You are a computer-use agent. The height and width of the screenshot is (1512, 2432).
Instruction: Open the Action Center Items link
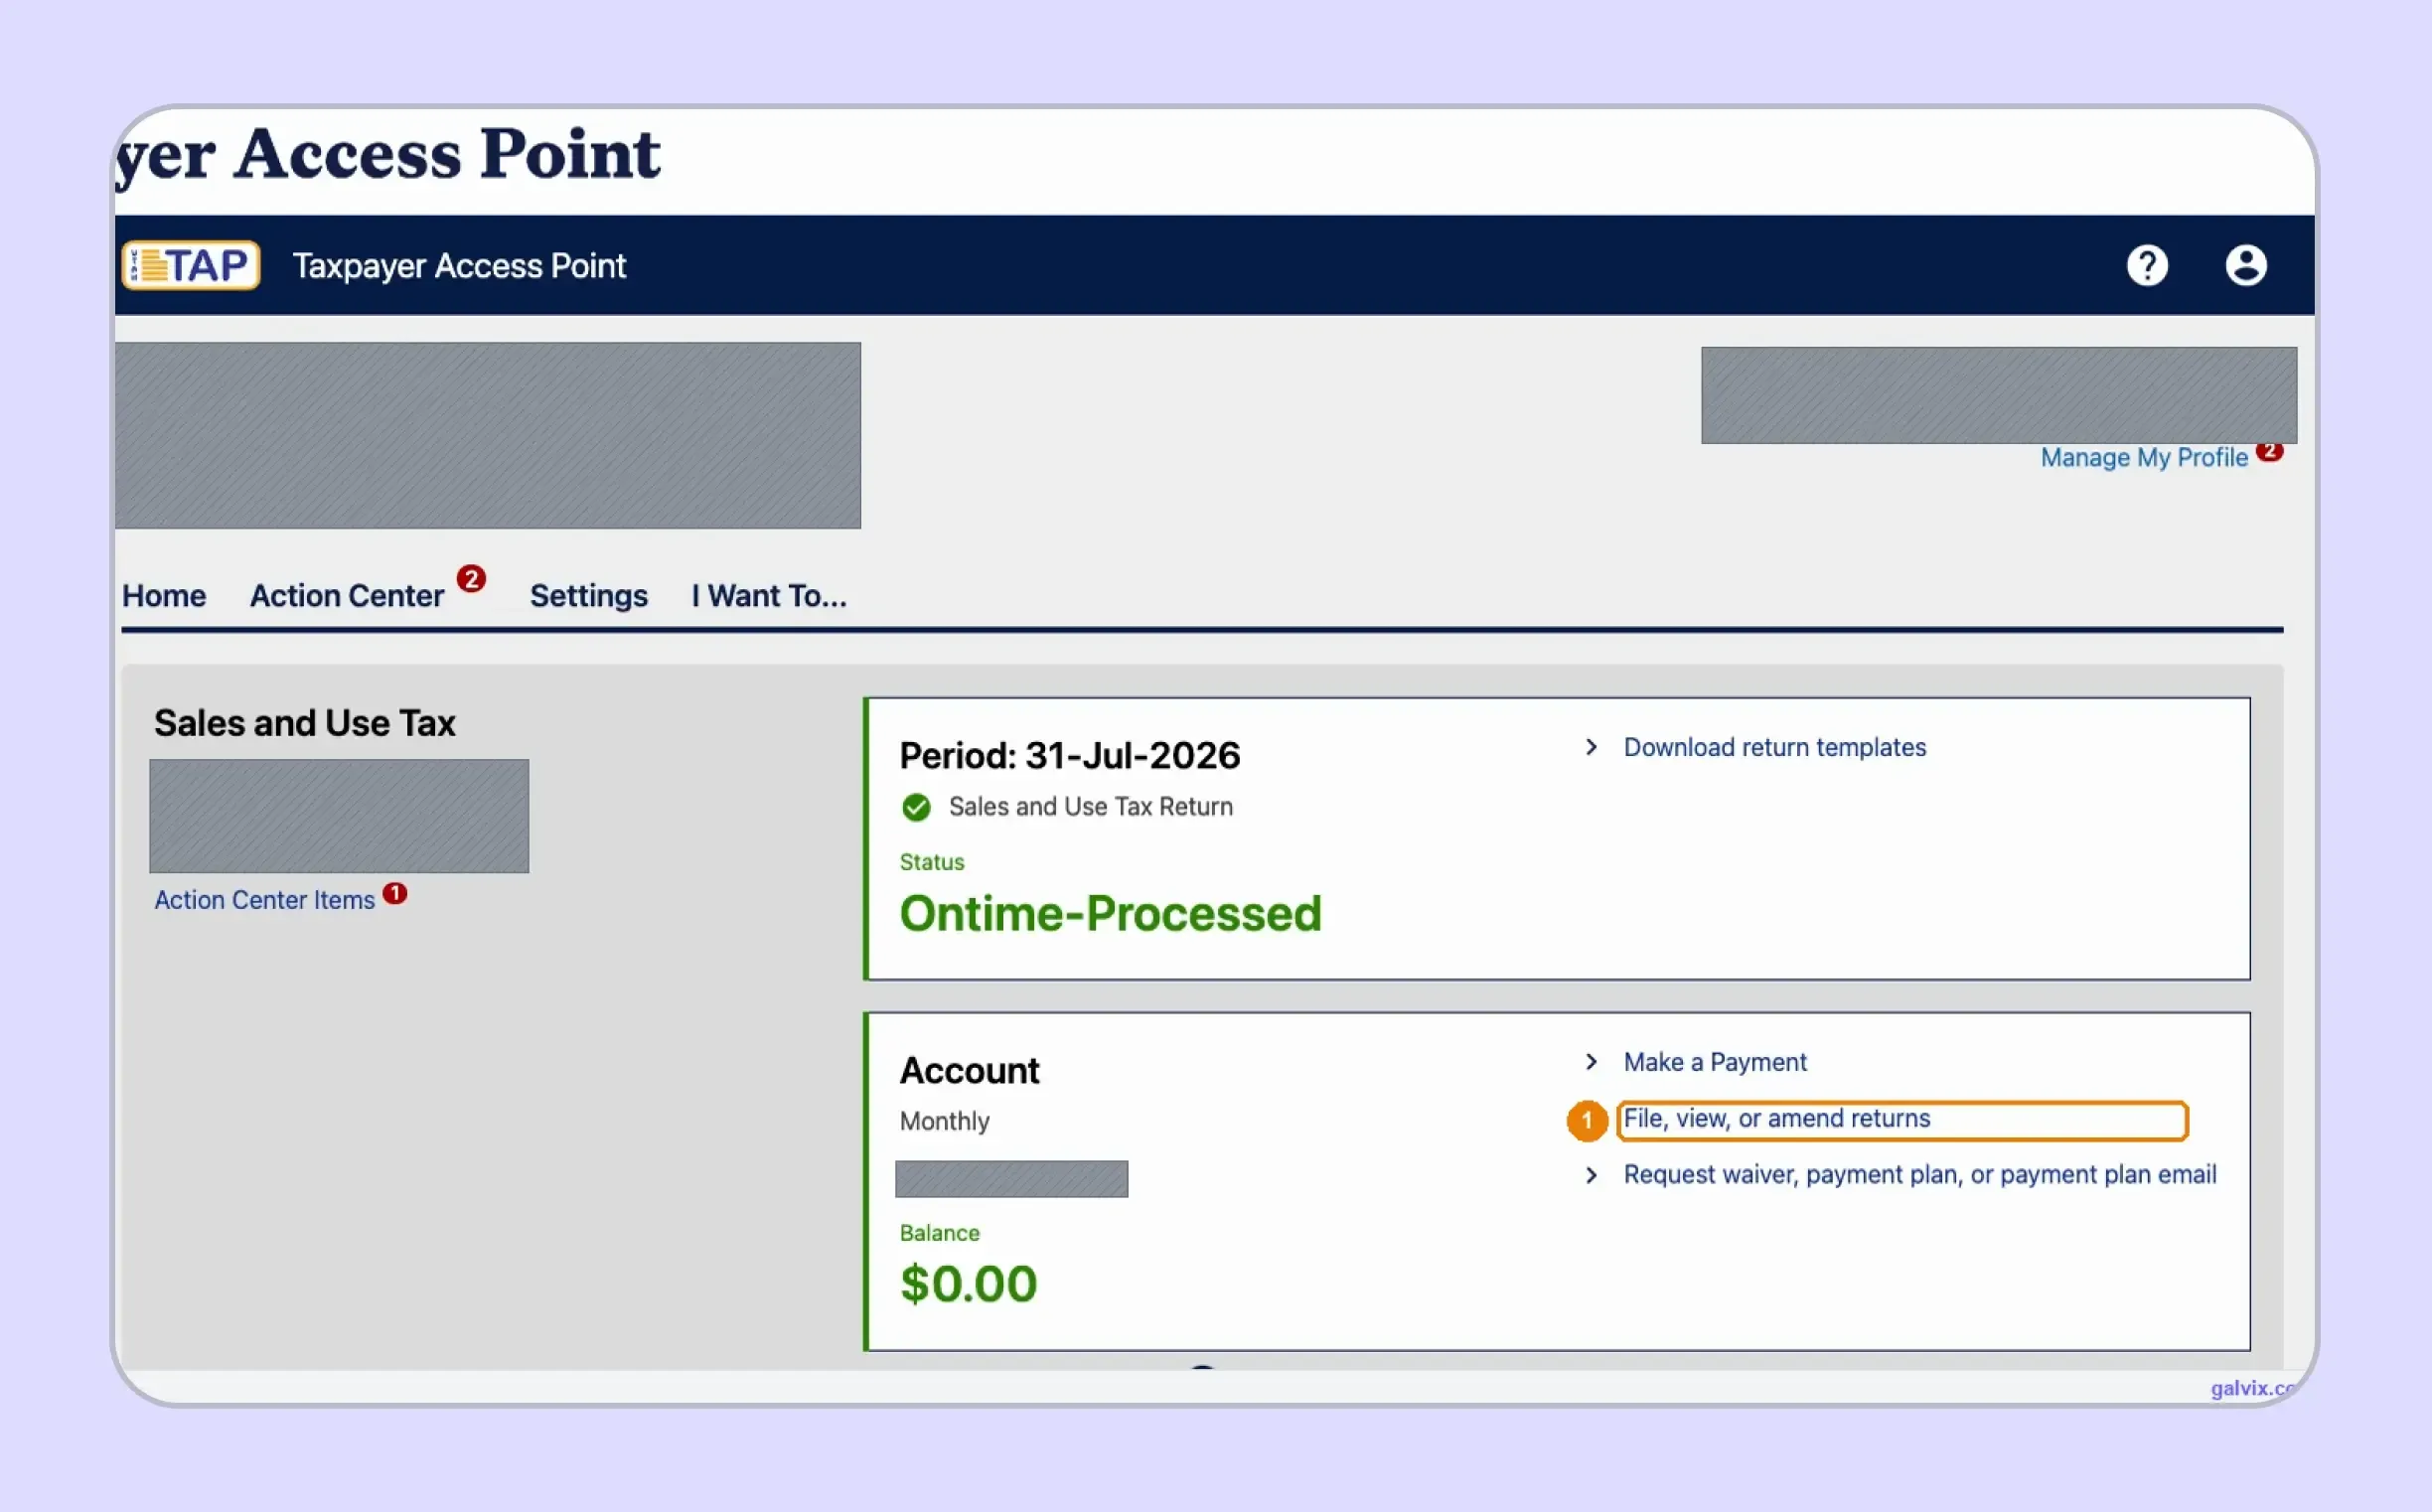pos(264,900)
